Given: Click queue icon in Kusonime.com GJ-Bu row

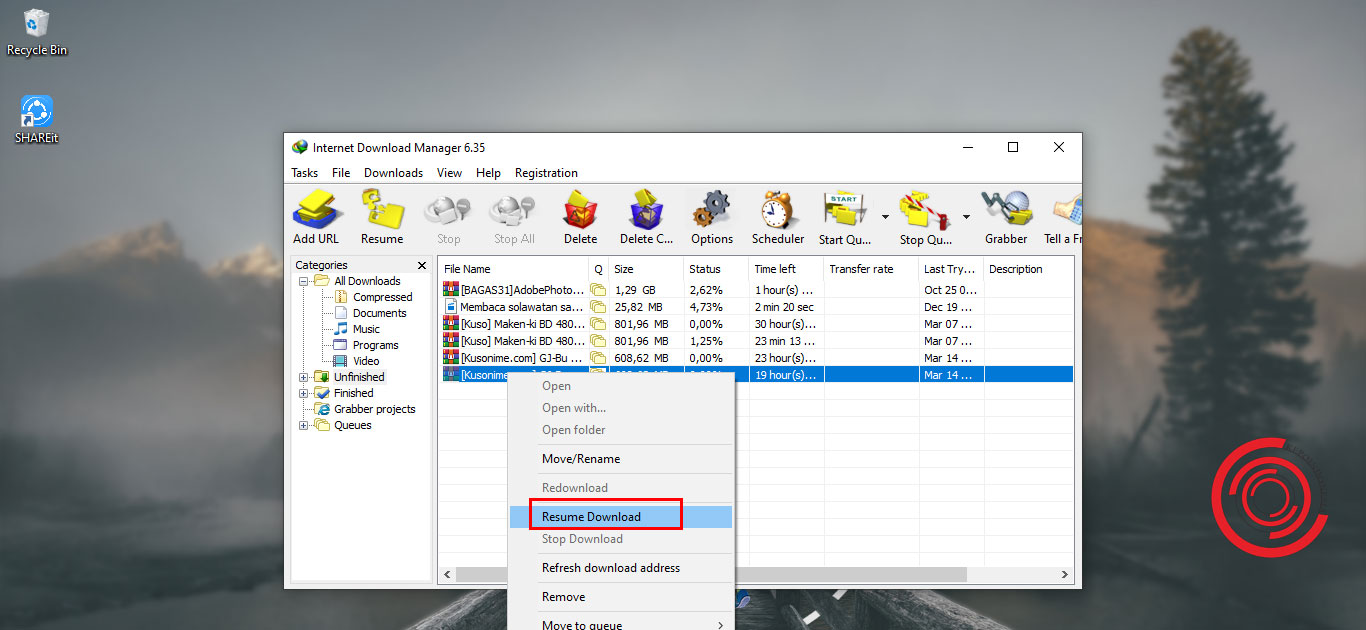Looking at the screenshot, I should [x=598, y=358].
